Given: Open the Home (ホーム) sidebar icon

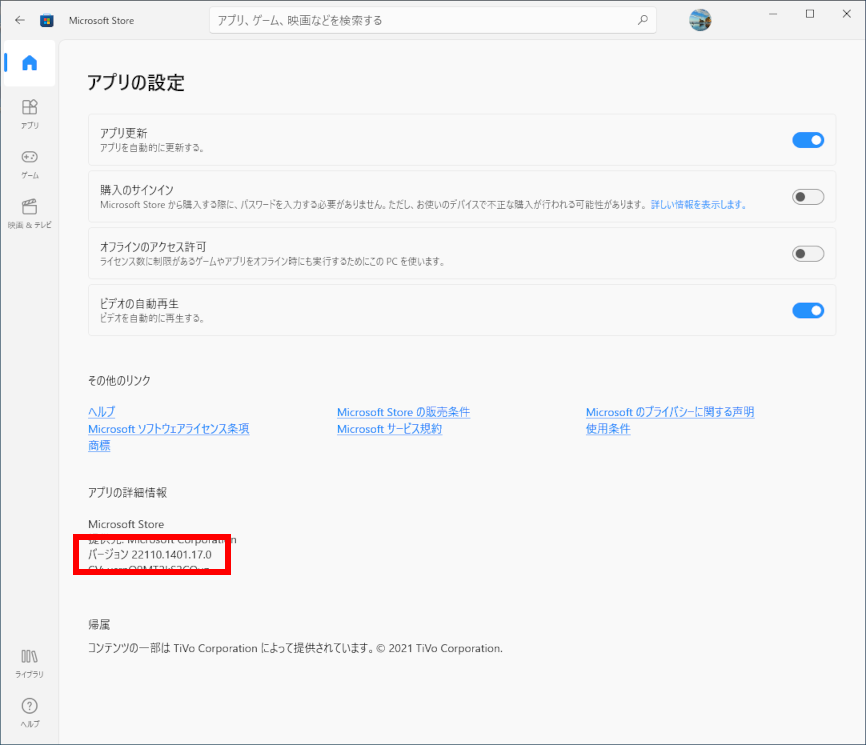Looking at the screenshot, I should click(29, 63).
